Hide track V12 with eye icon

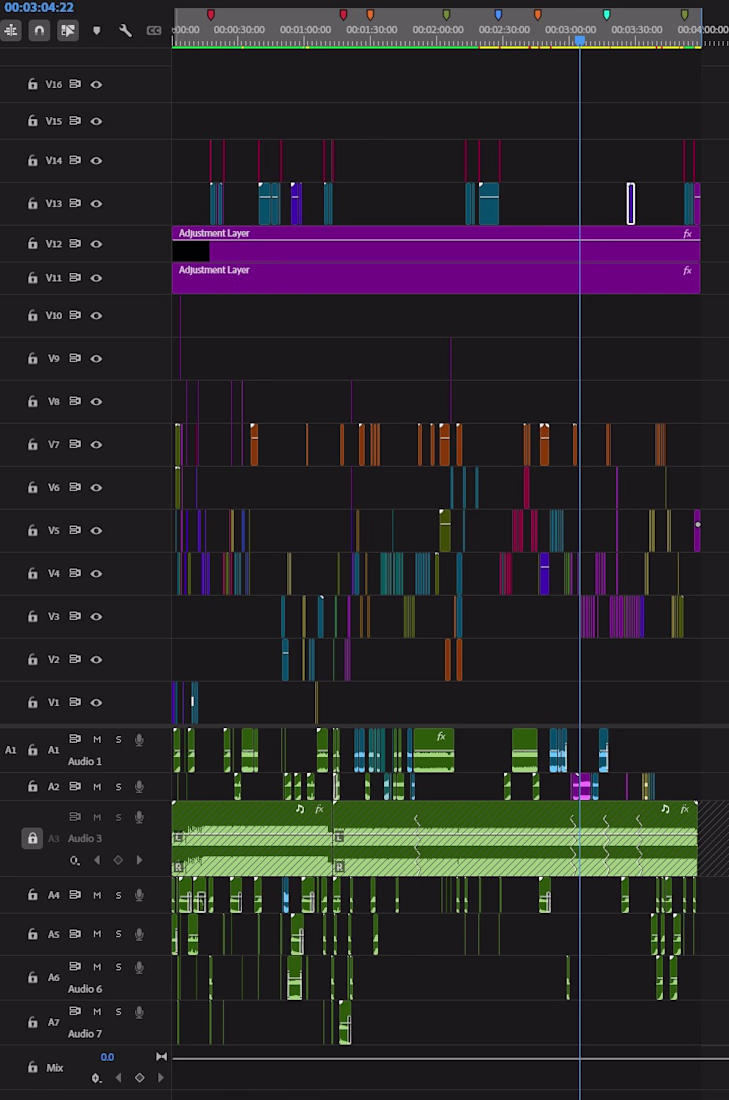pyautogui.click(x=96, y=244)
